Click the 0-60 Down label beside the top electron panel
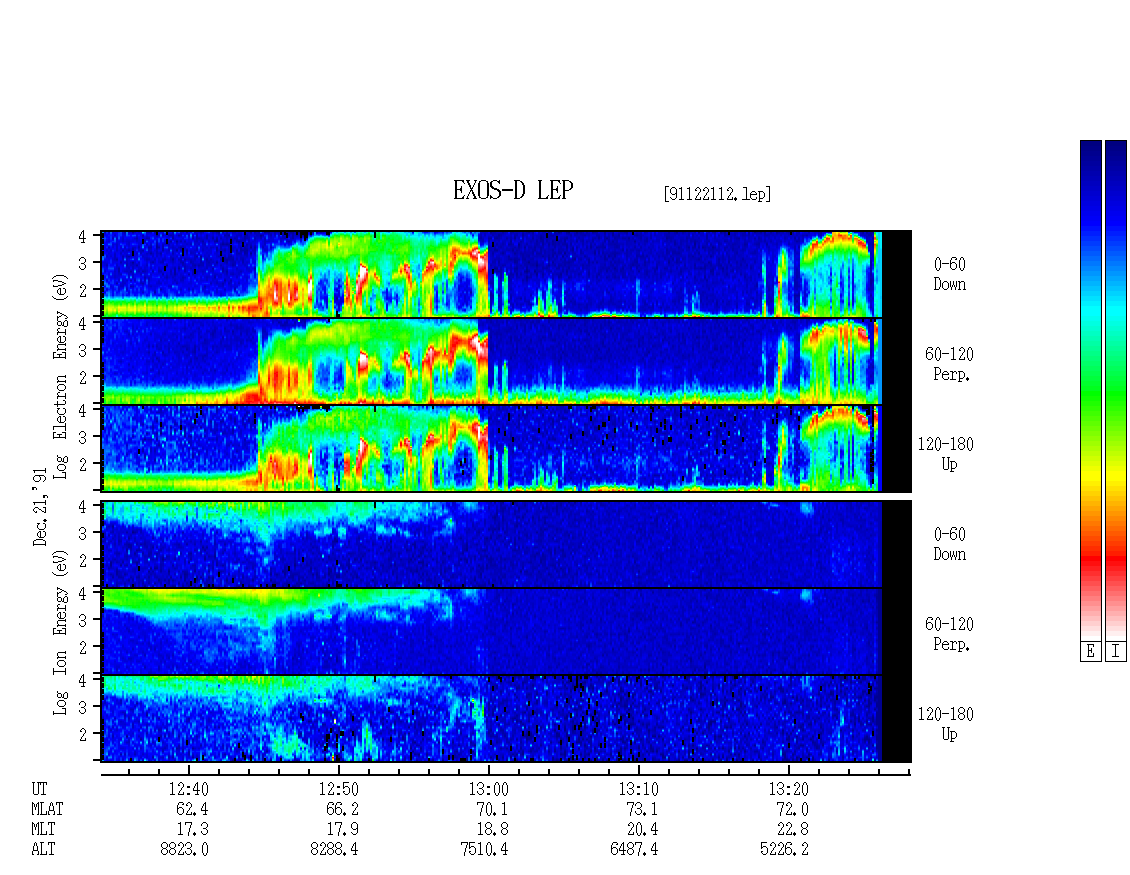Viewport: 1130px width, 875px height. 949,274
